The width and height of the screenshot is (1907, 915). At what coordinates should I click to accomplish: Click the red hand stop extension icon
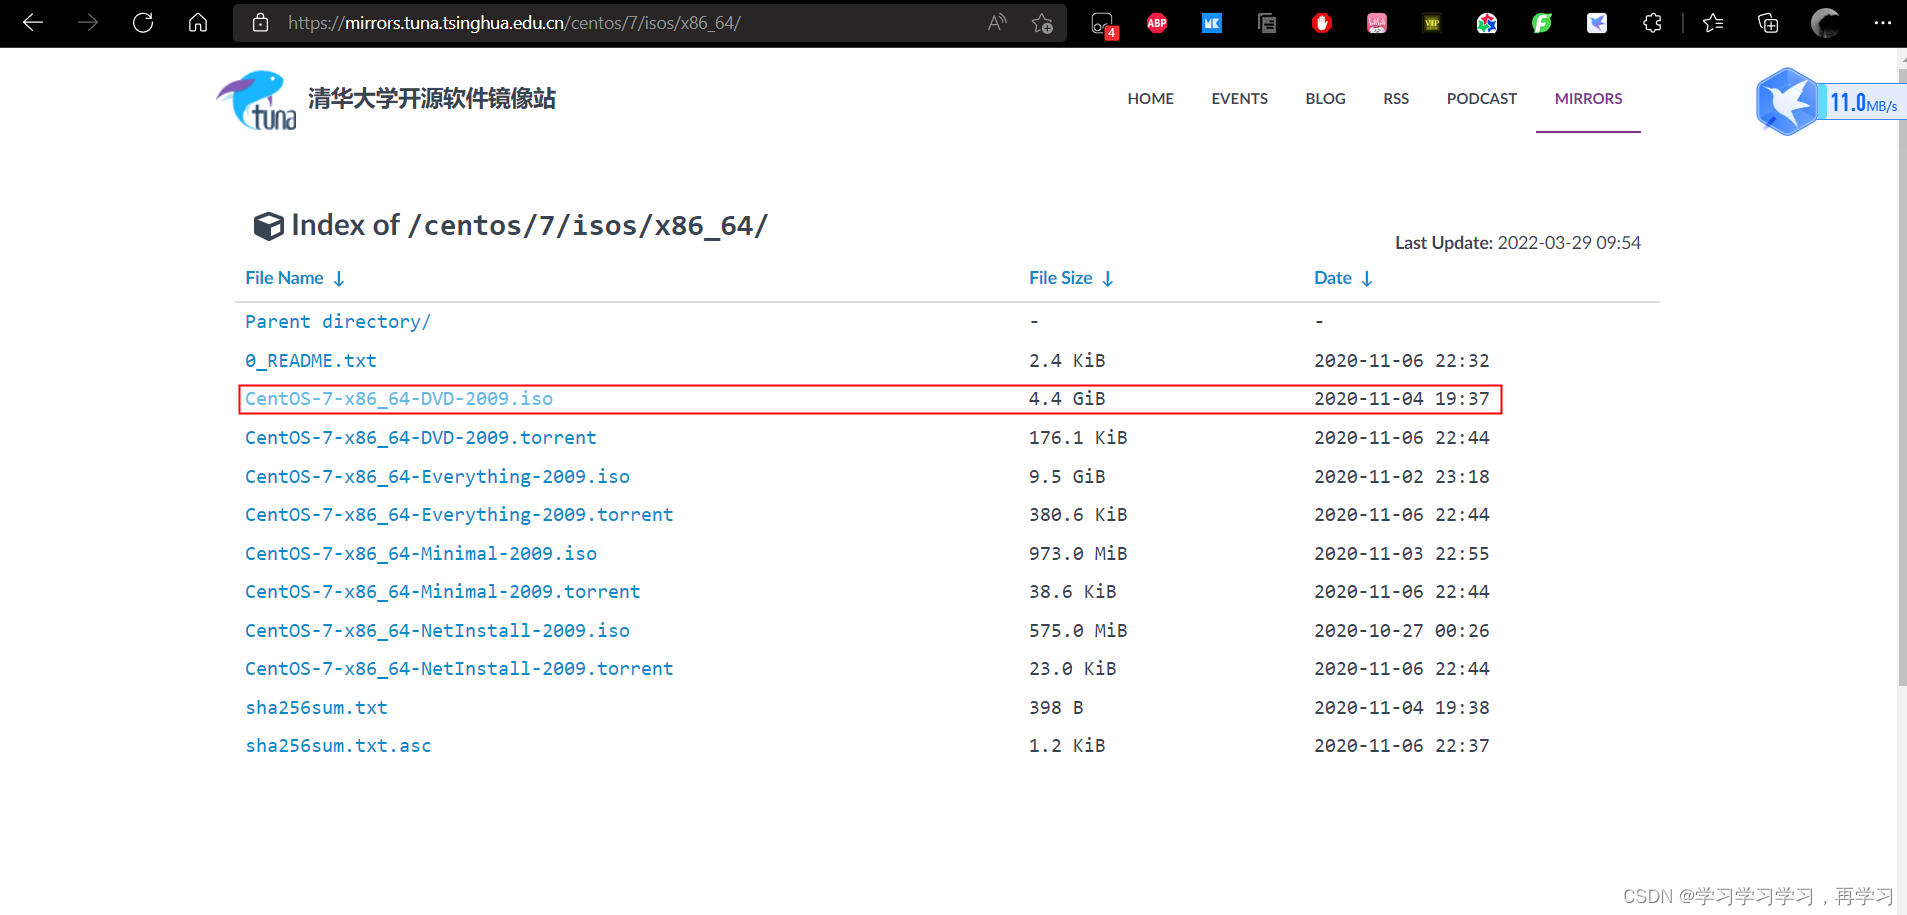click(x=1322, y=23)
